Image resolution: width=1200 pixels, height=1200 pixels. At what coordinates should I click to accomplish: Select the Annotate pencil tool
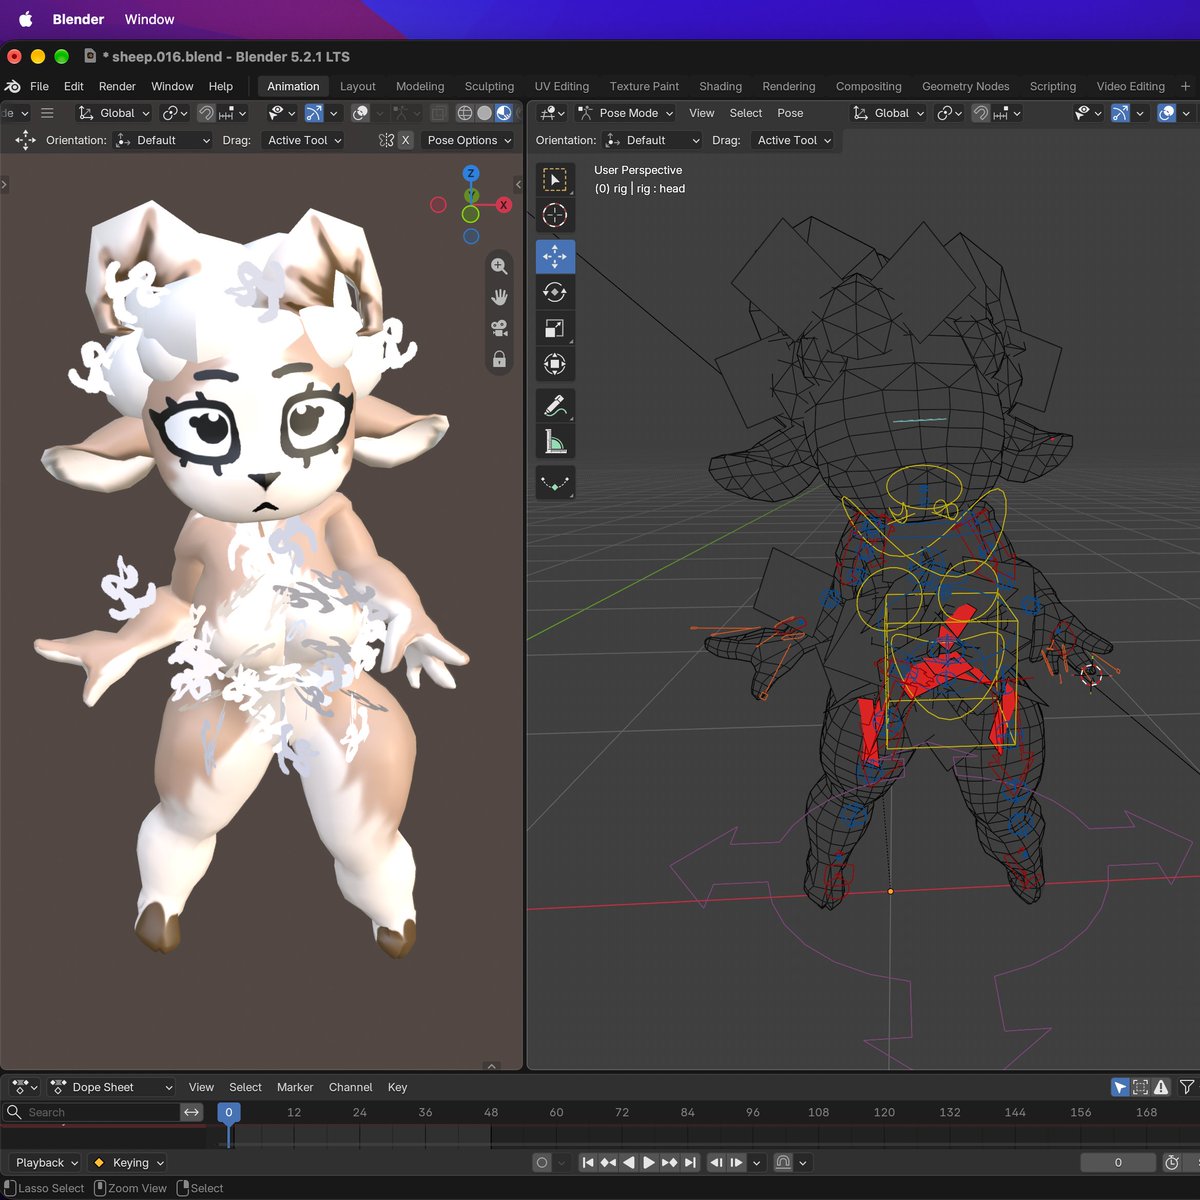point(555,405)
